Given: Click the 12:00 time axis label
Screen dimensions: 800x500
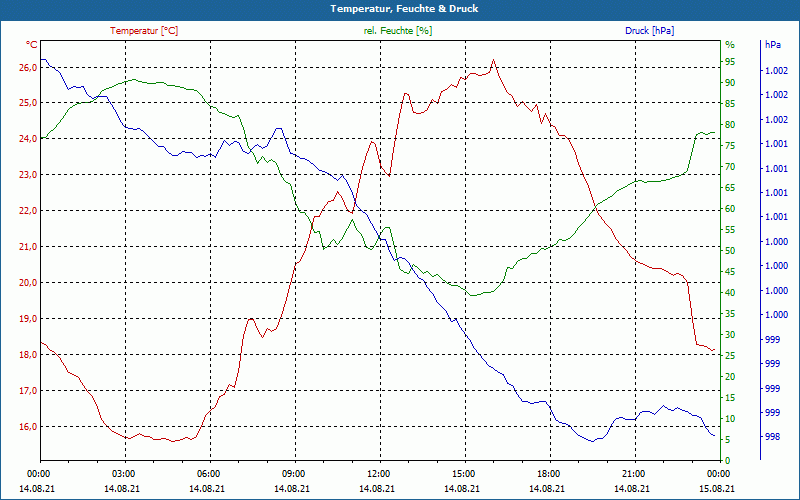Looking at the screenshot, I should pyautogui.click(x=377, y=474).
